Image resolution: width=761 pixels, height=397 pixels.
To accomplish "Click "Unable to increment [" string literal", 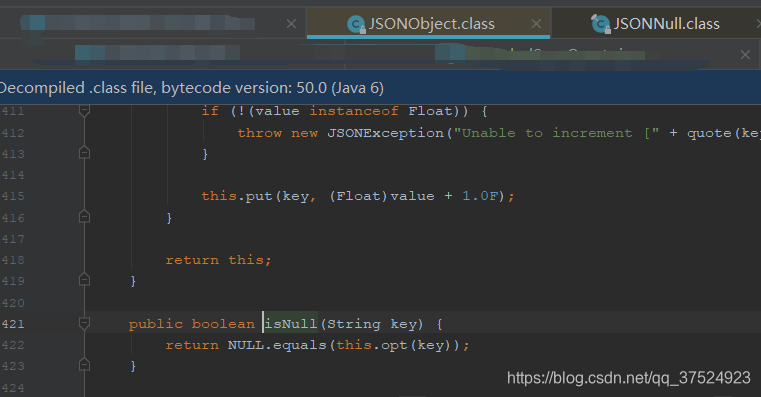I will (556, 133).
